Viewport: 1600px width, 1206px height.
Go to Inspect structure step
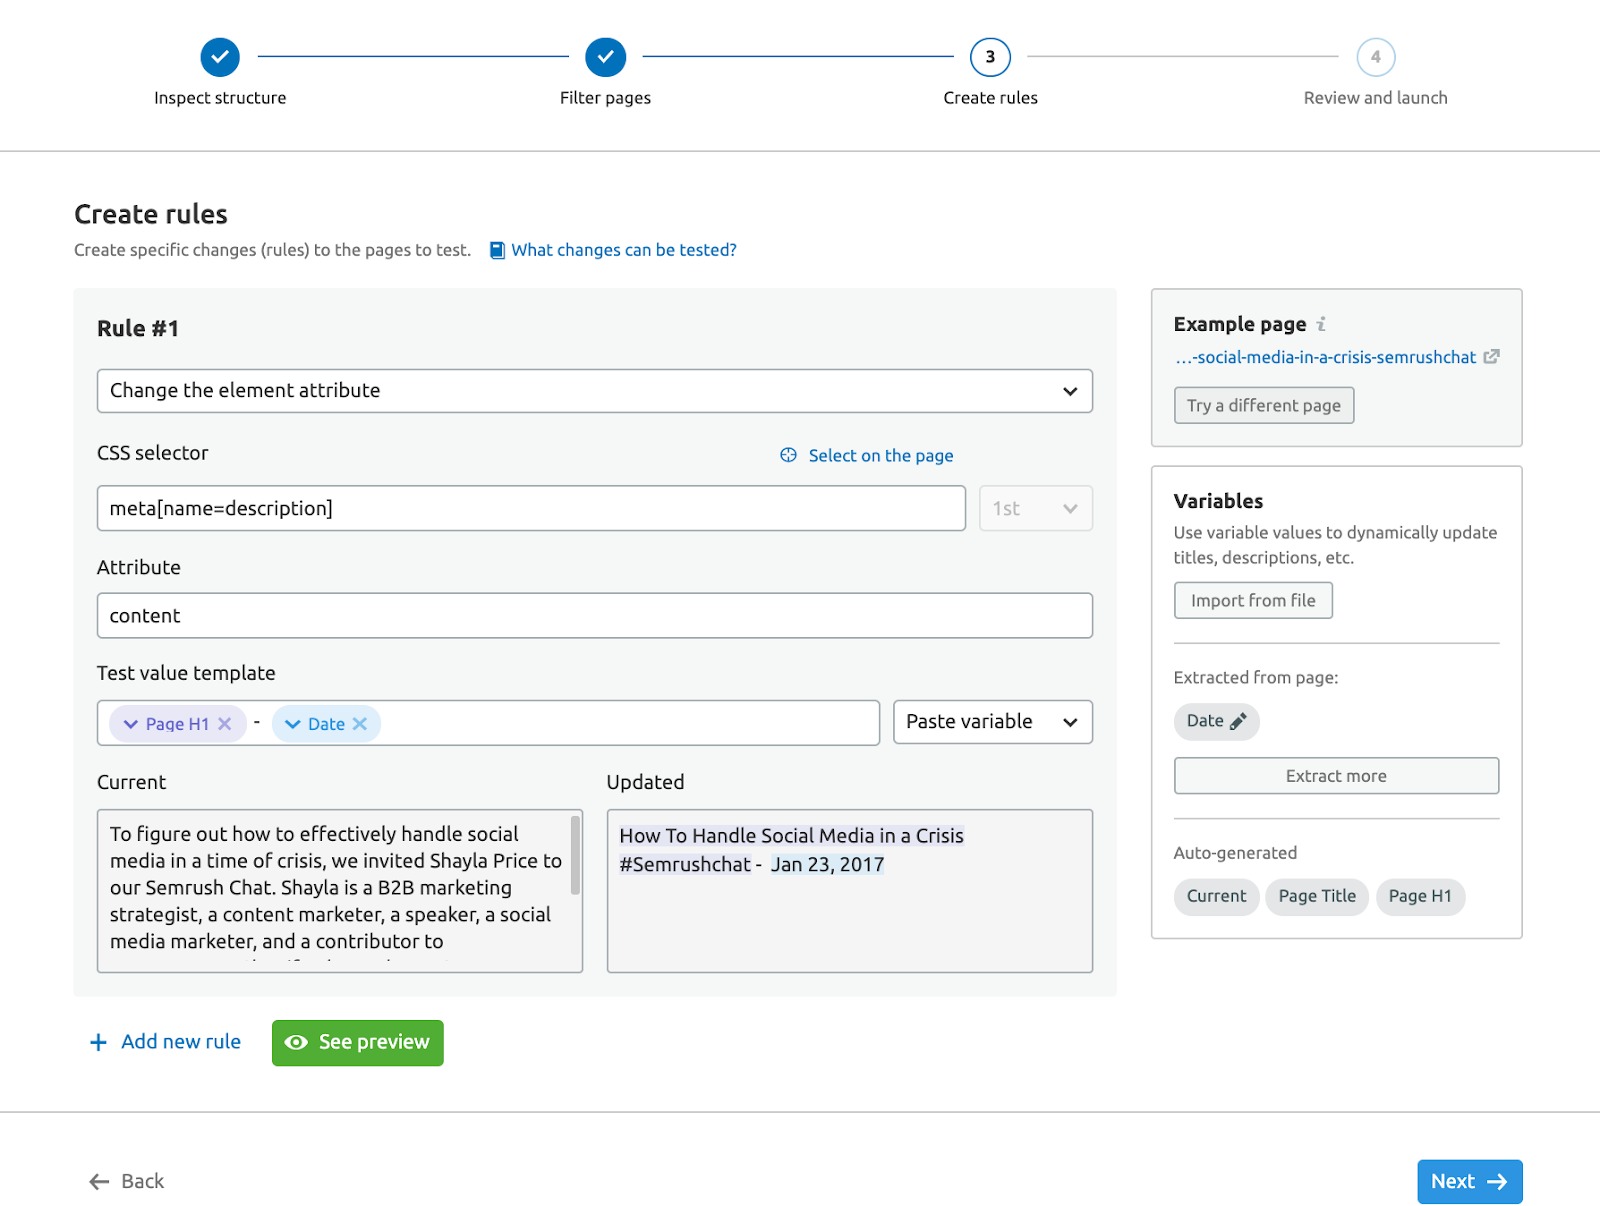(220, 57)
